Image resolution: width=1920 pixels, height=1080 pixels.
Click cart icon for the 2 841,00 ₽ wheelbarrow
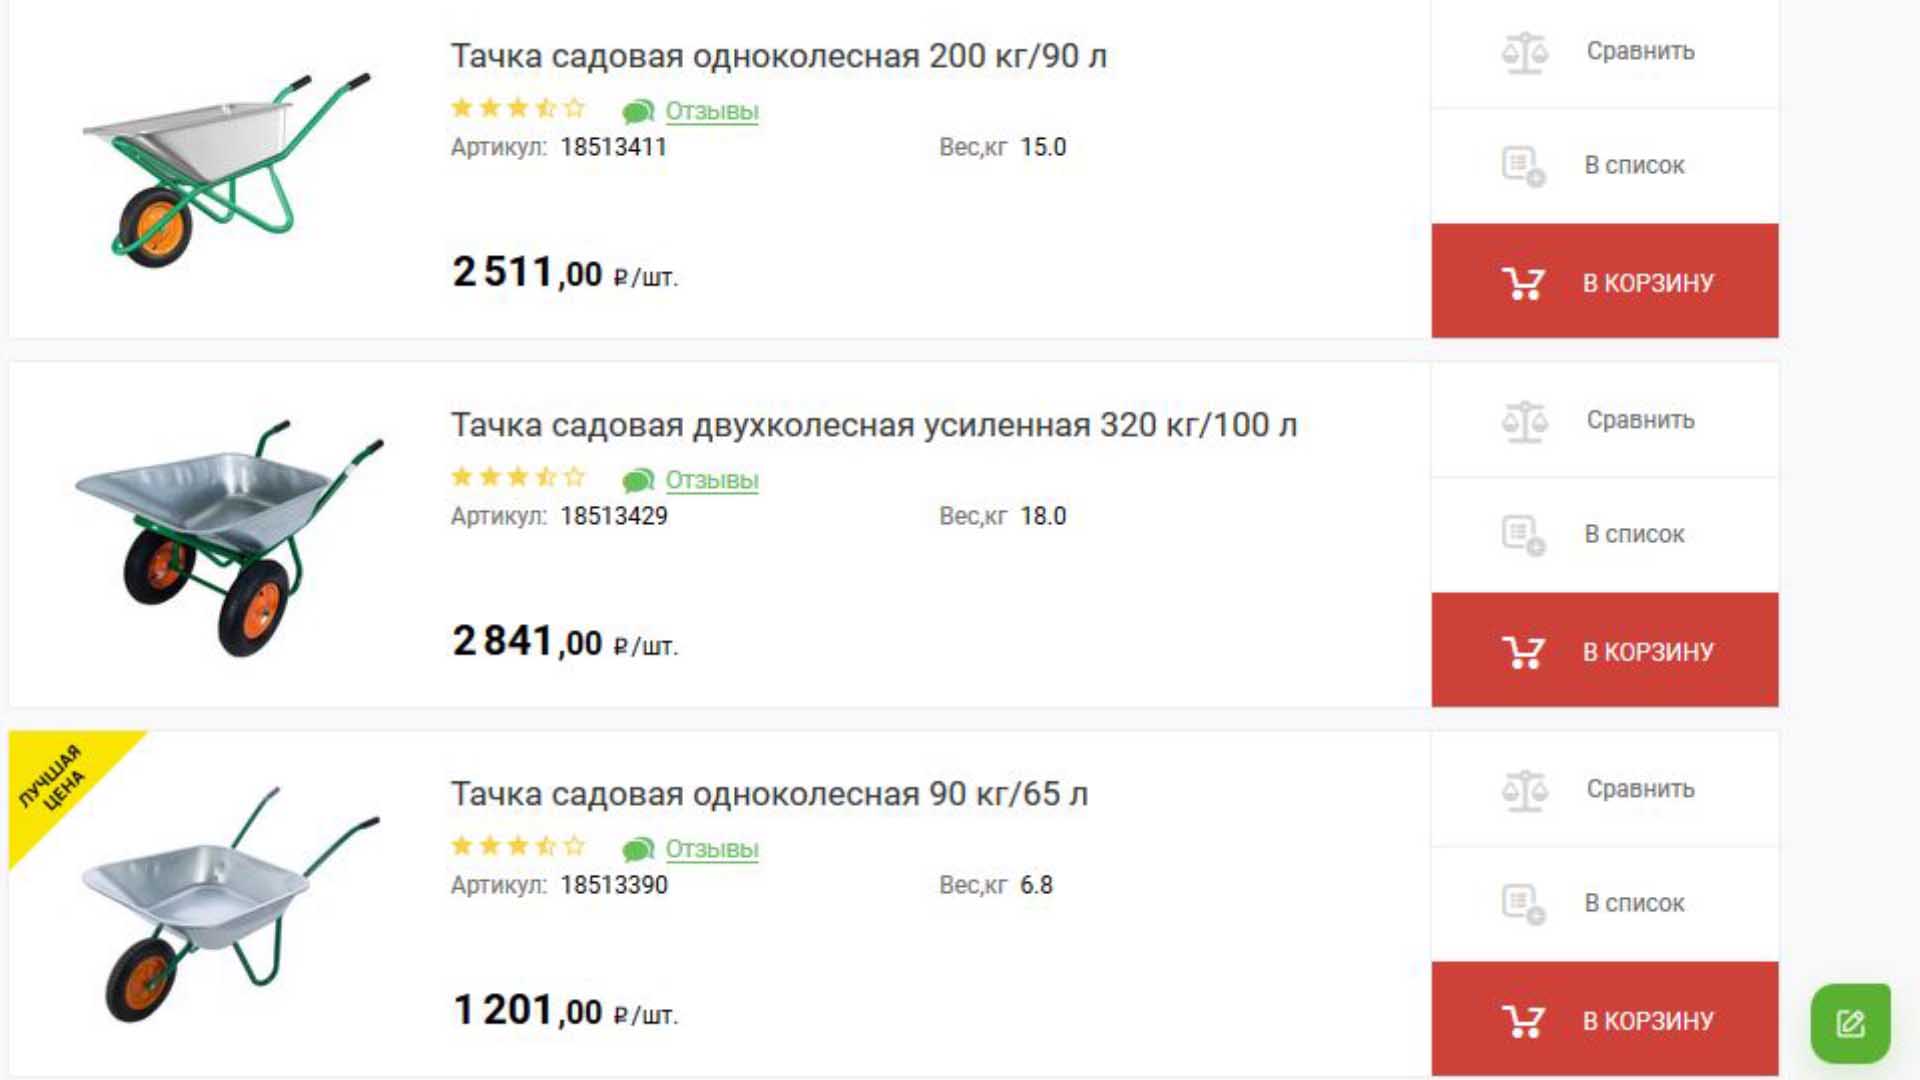point(1523,652)
